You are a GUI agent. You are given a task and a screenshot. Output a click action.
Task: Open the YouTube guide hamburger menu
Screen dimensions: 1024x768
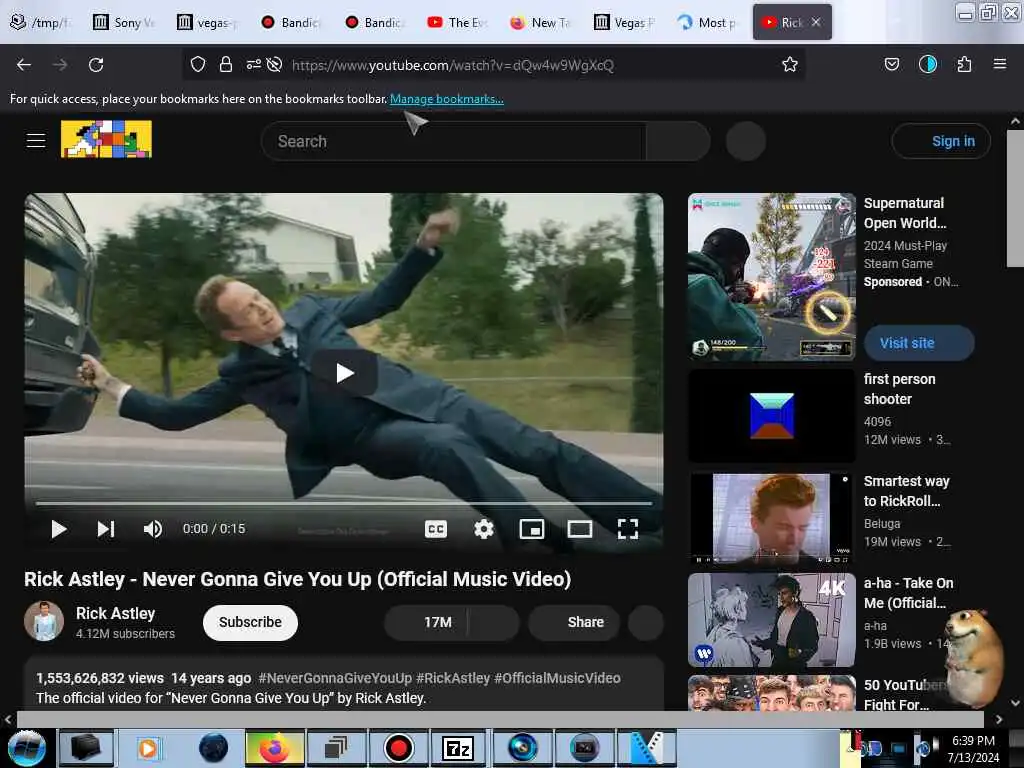coord(36,140)
